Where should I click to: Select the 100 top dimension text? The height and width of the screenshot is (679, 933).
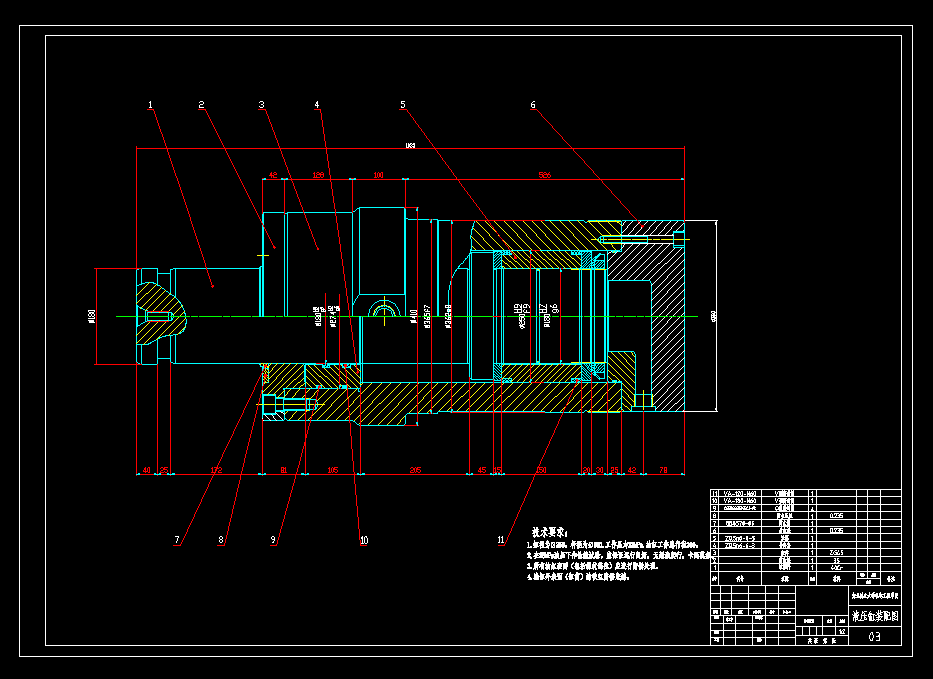[x=378, y=175]
